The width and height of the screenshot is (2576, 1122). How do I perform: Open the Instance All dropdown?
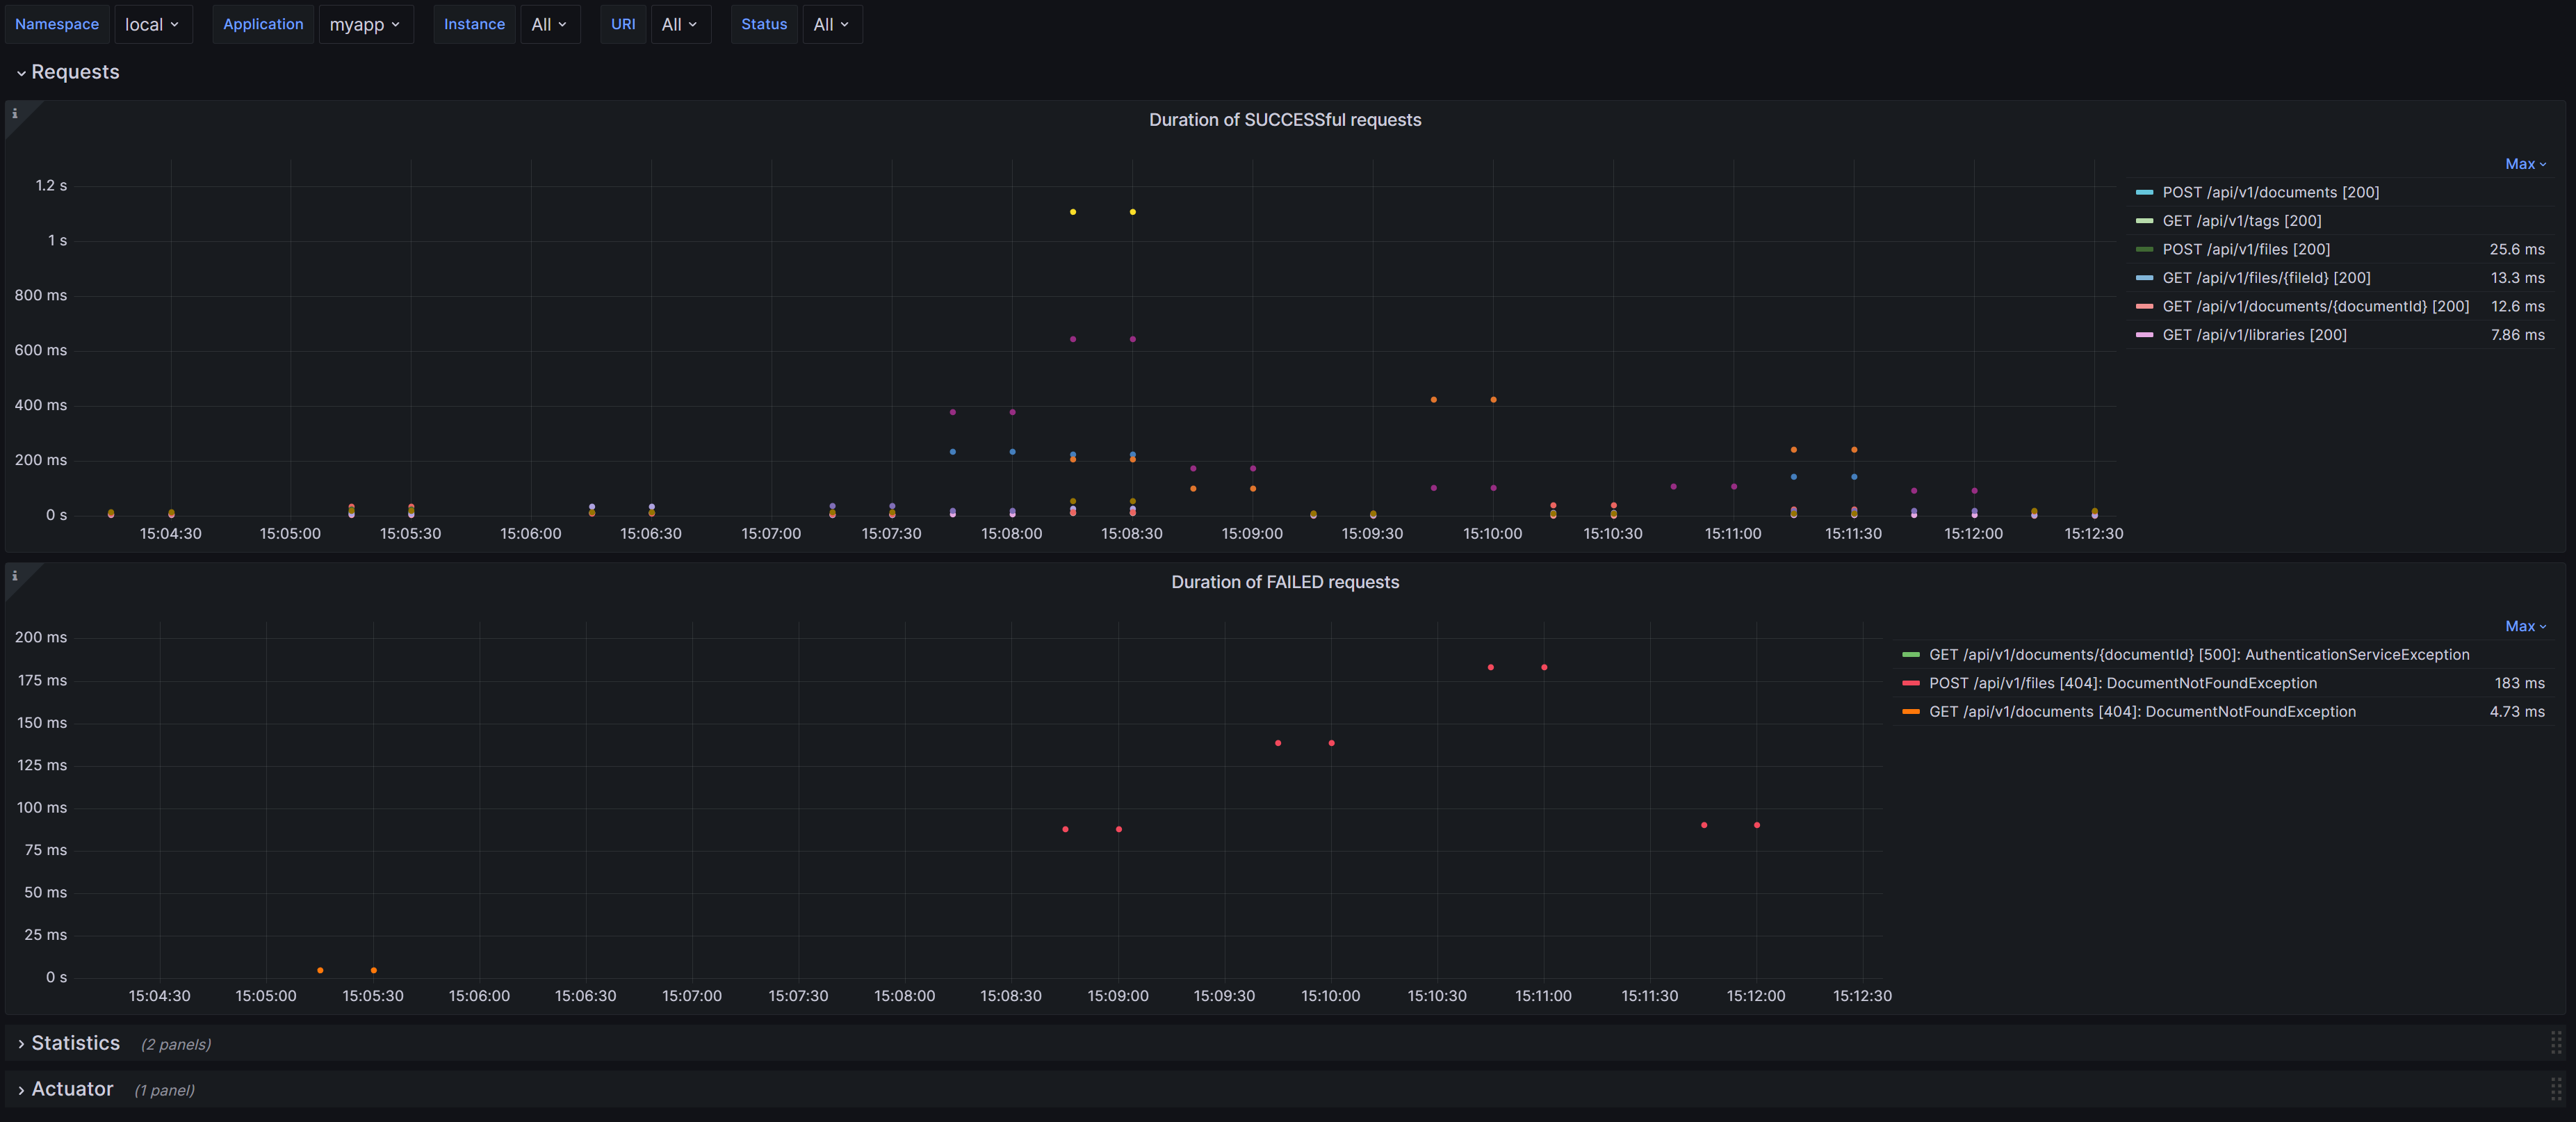[x=549, y=25]
